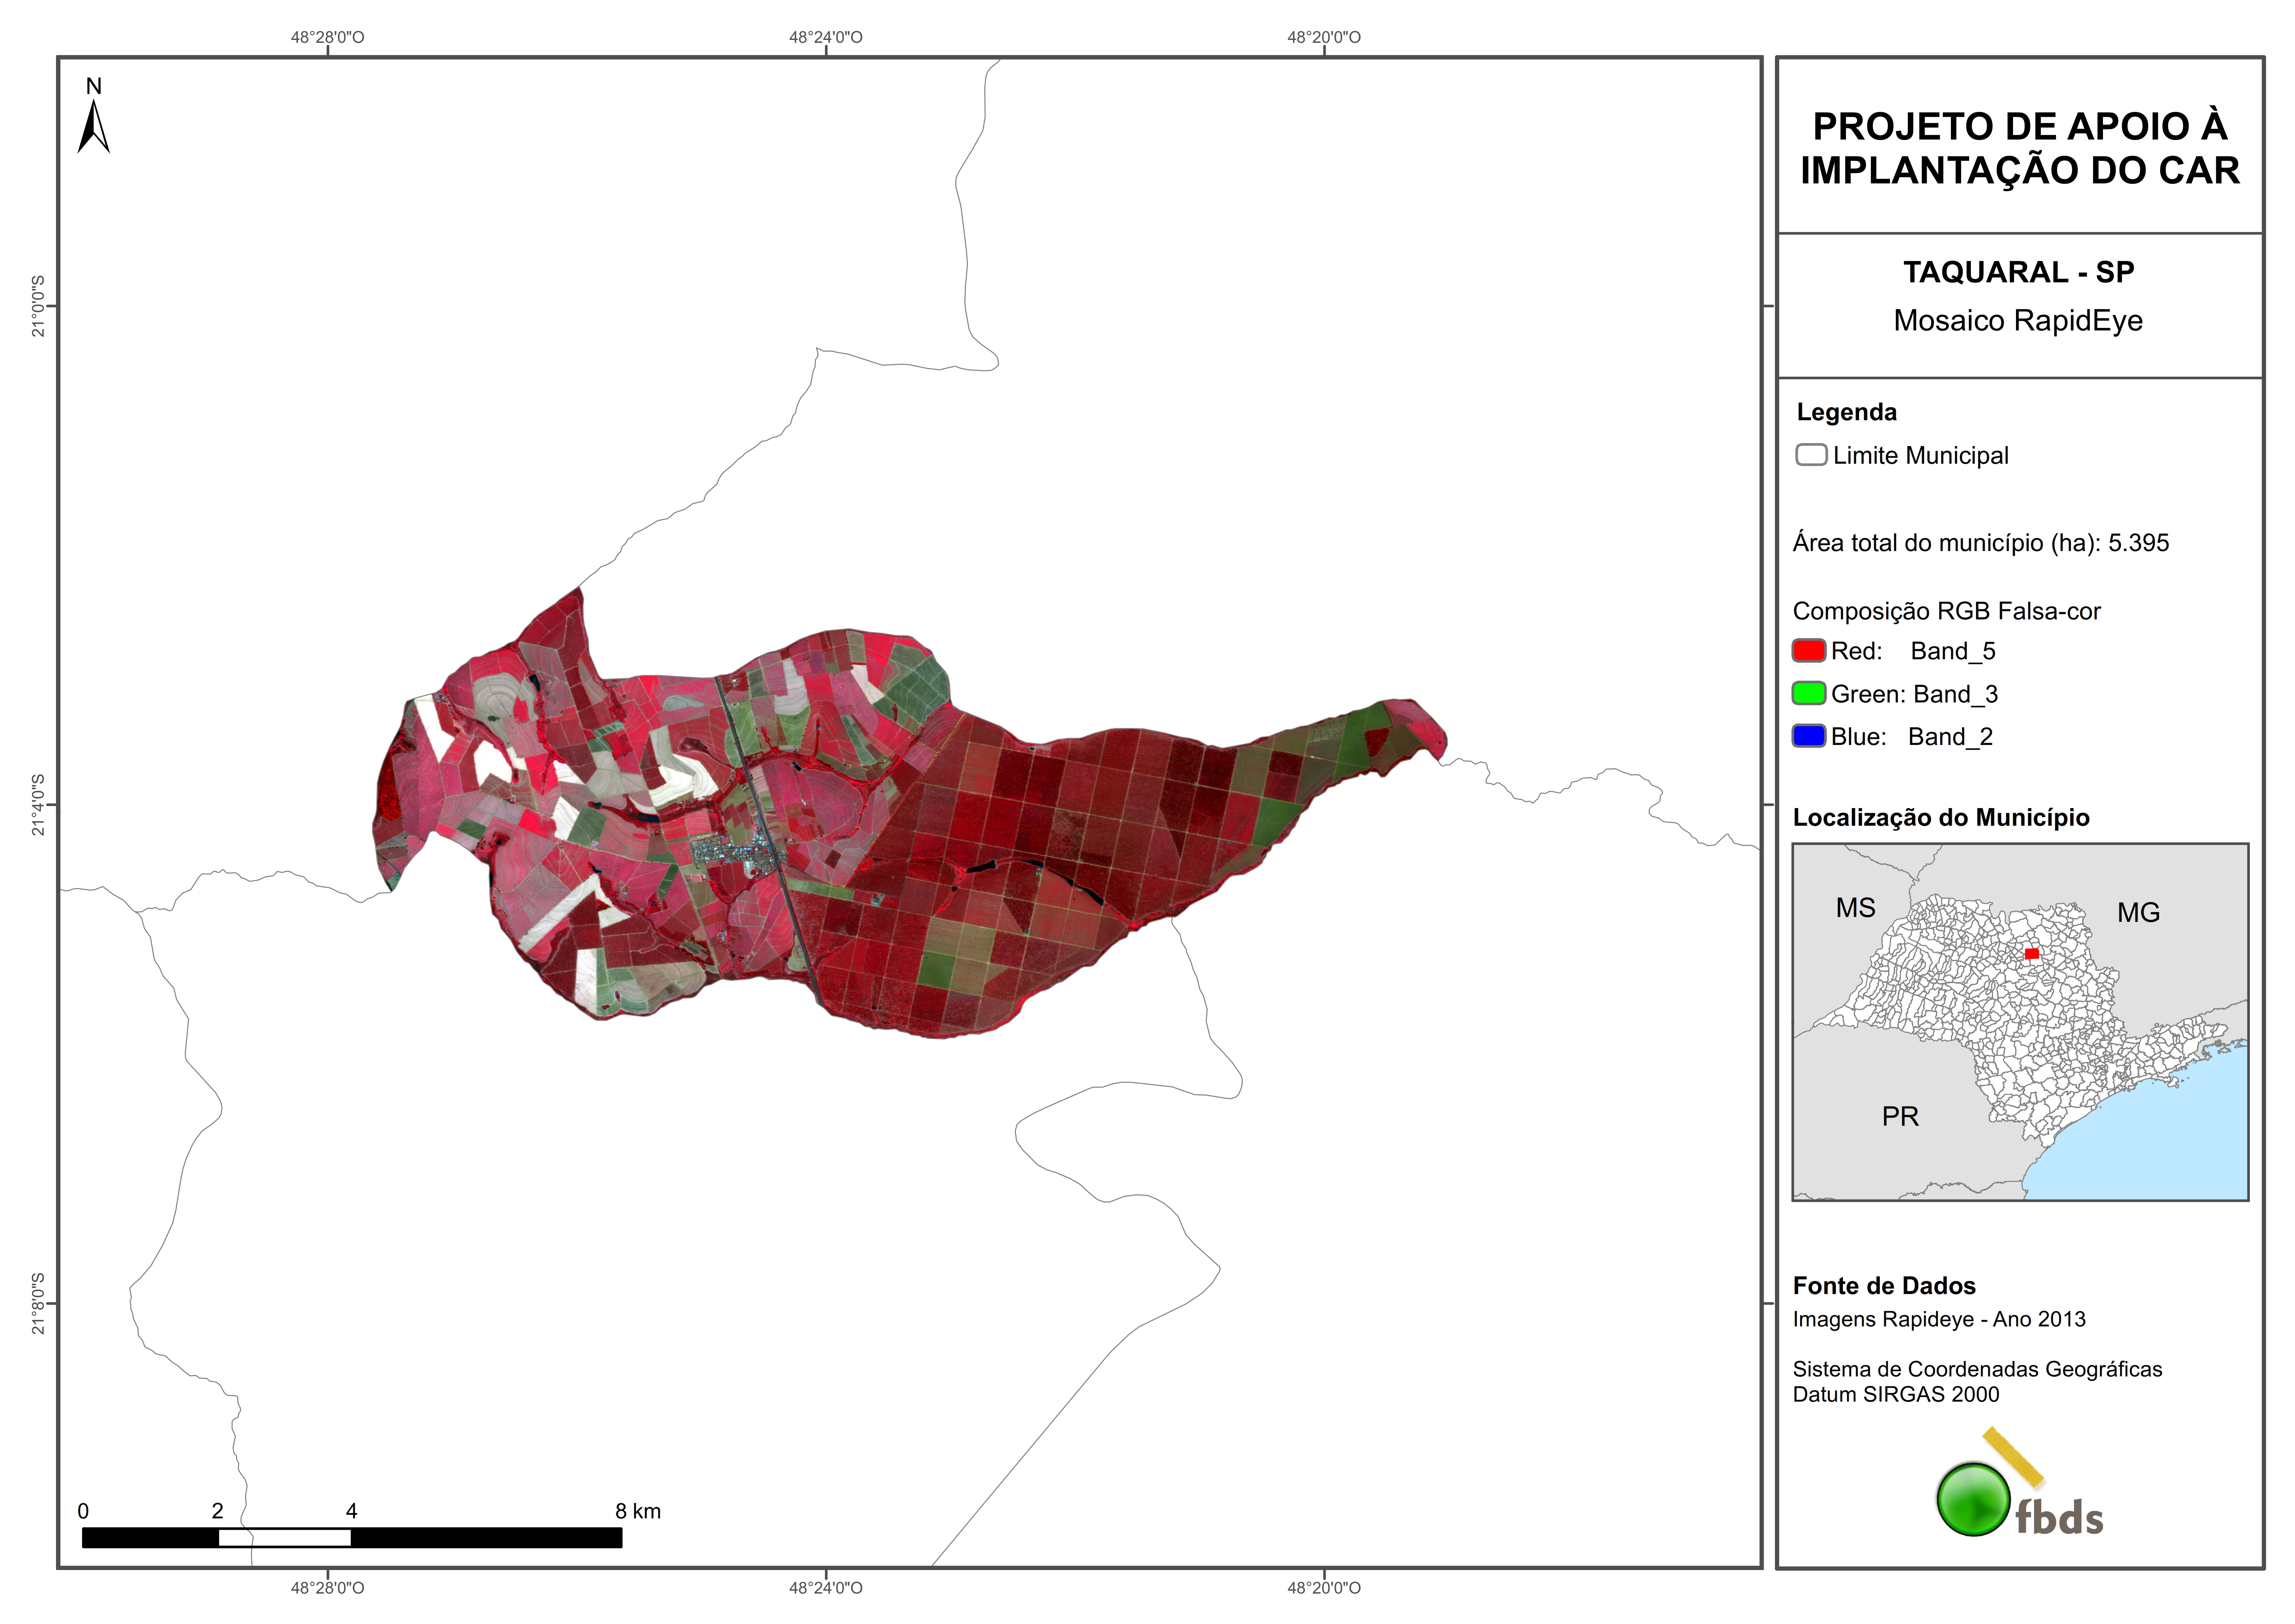Click the Área total do município text

pos(1980,543)
